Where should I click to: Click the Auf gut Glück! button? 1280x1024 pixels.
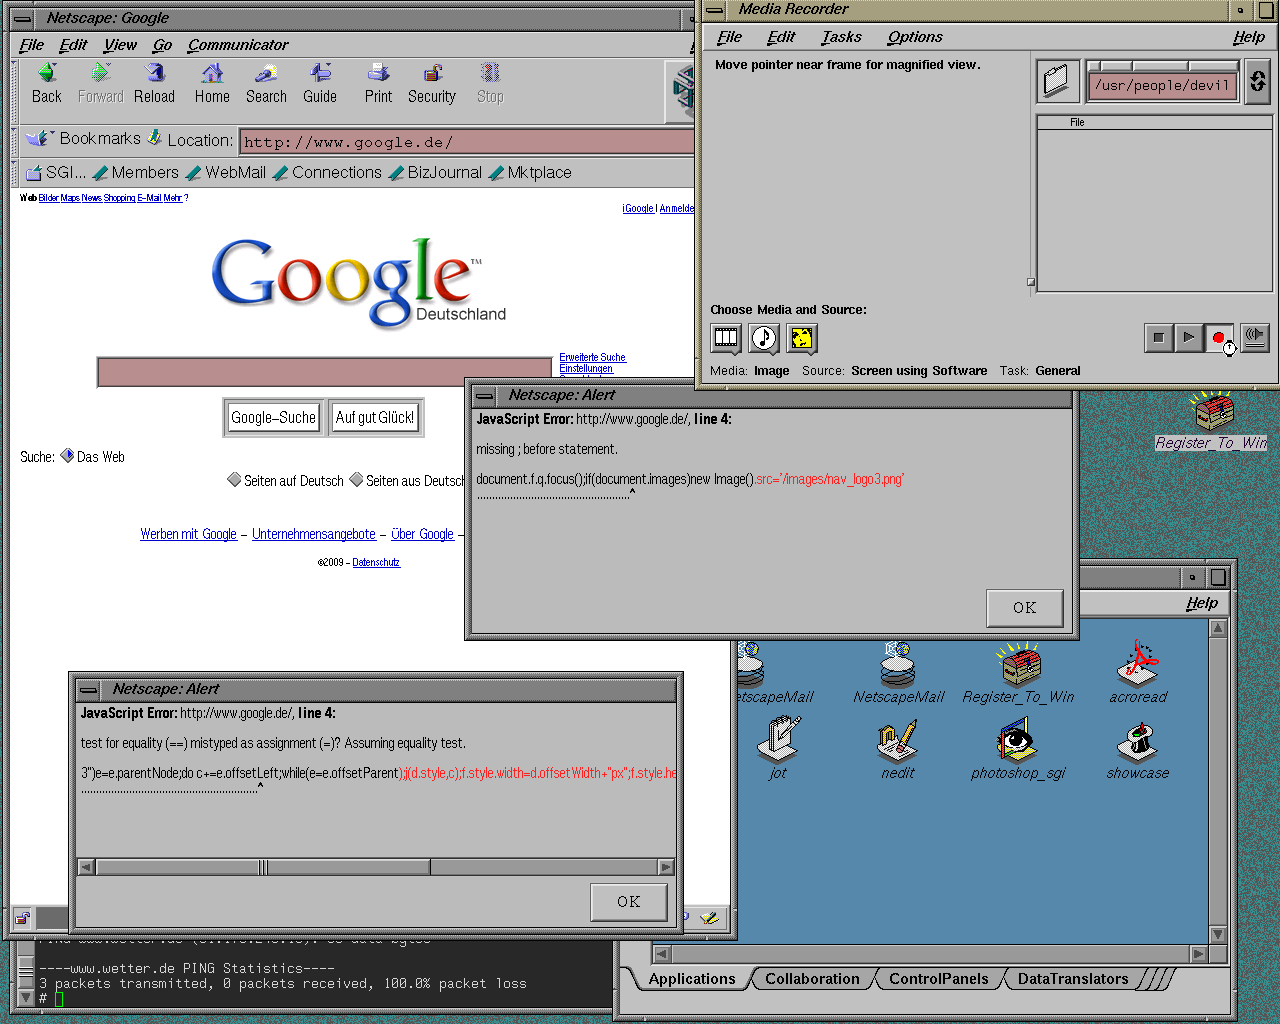coord(375,417)
